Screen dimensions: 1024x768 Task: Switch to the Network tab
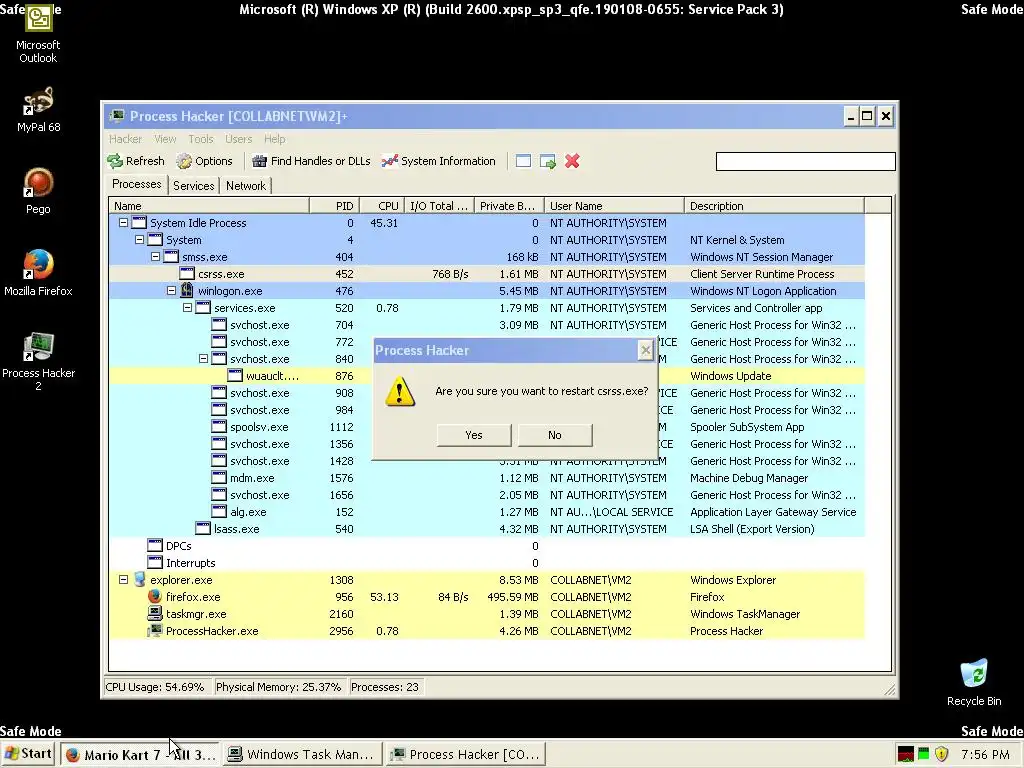(x=246, y=186)
